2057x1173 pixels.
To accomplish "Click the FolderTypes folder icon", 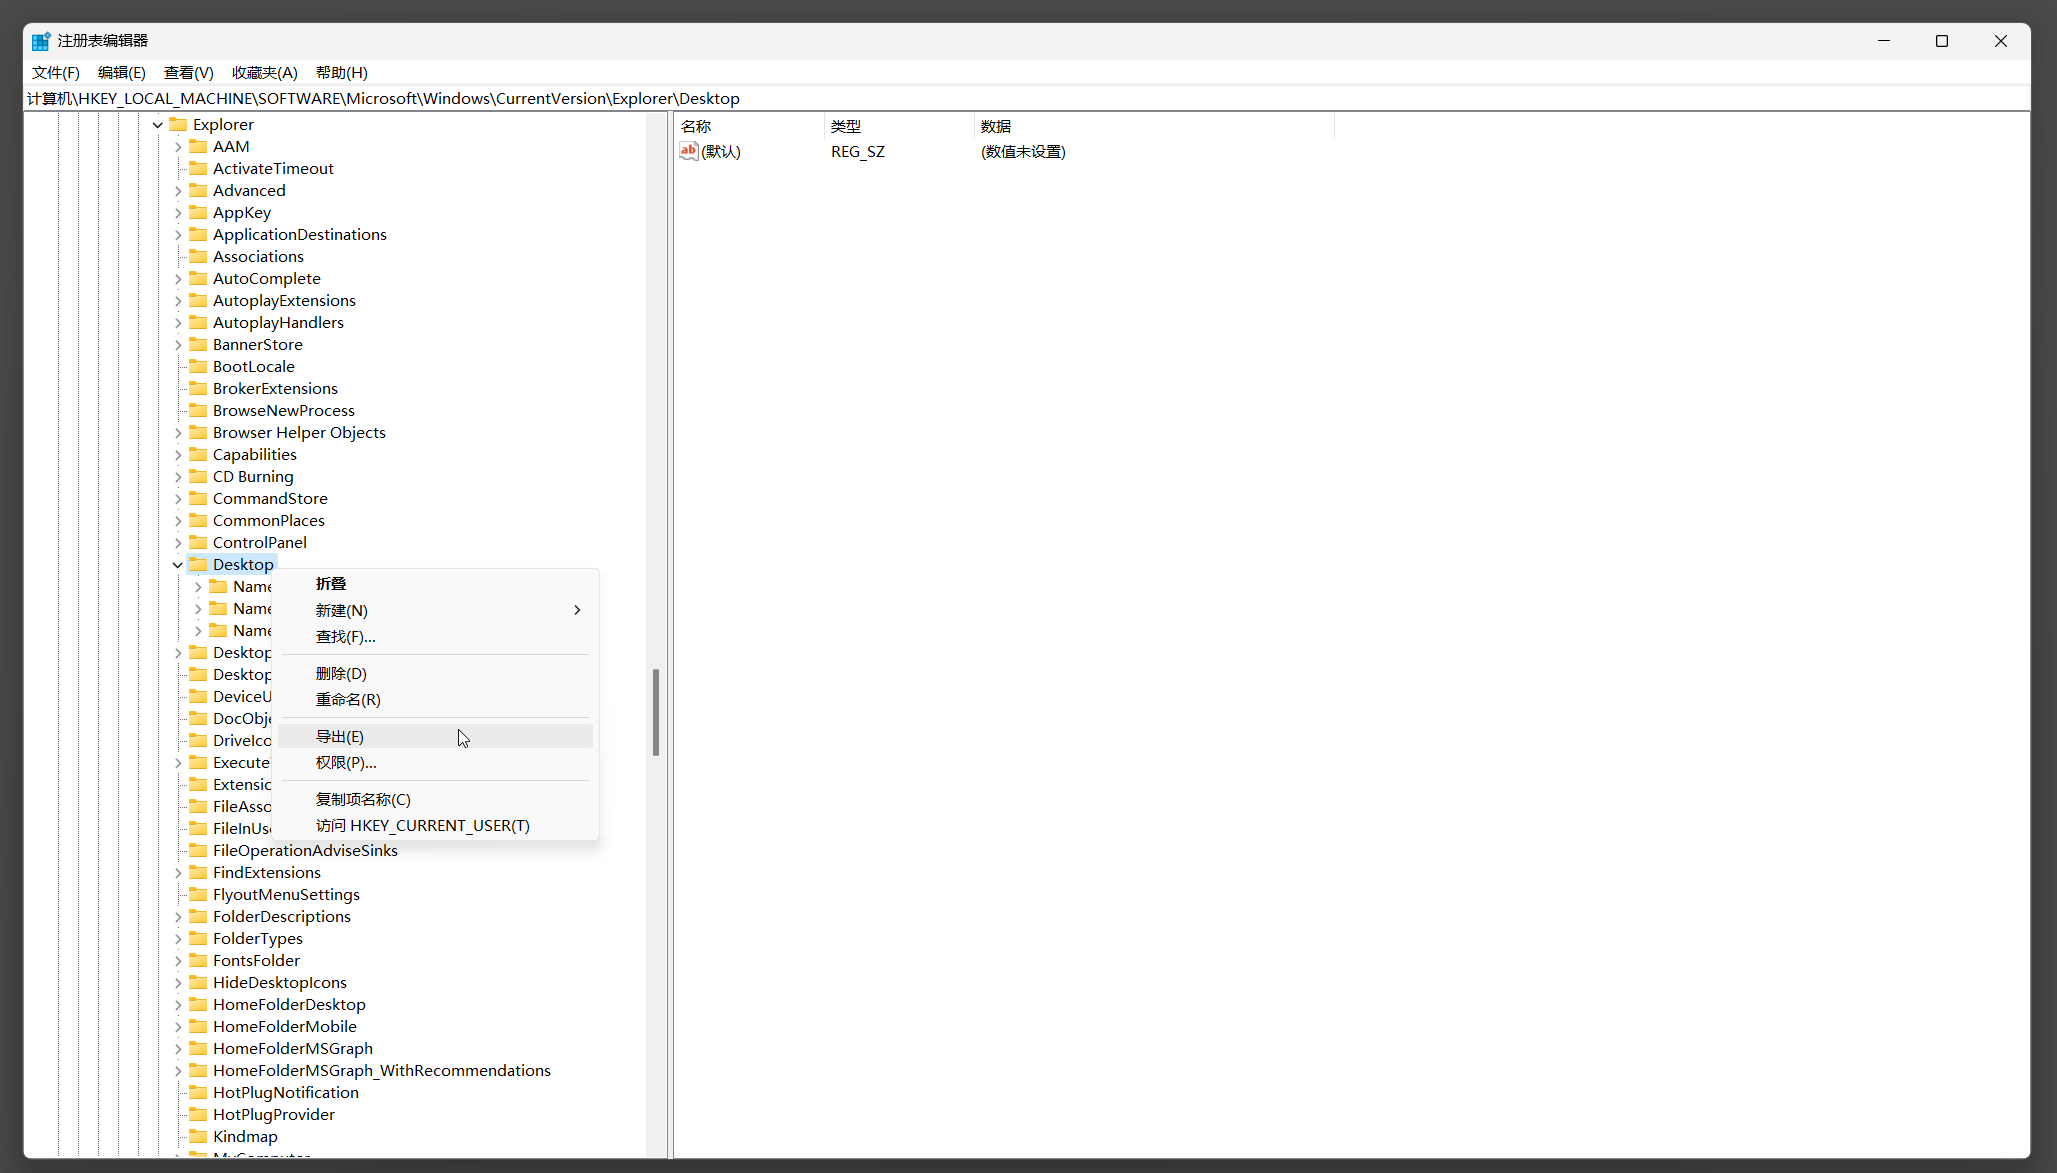I will point(198,939).
